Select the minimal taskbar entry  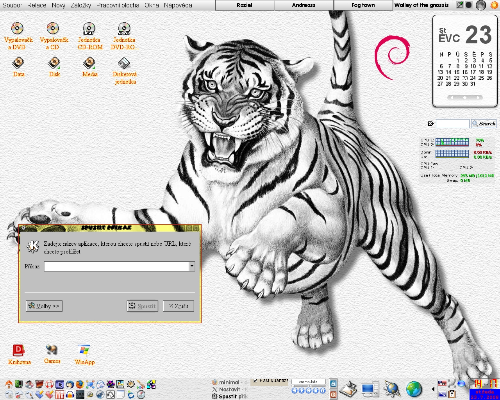[x=228, y=382]
